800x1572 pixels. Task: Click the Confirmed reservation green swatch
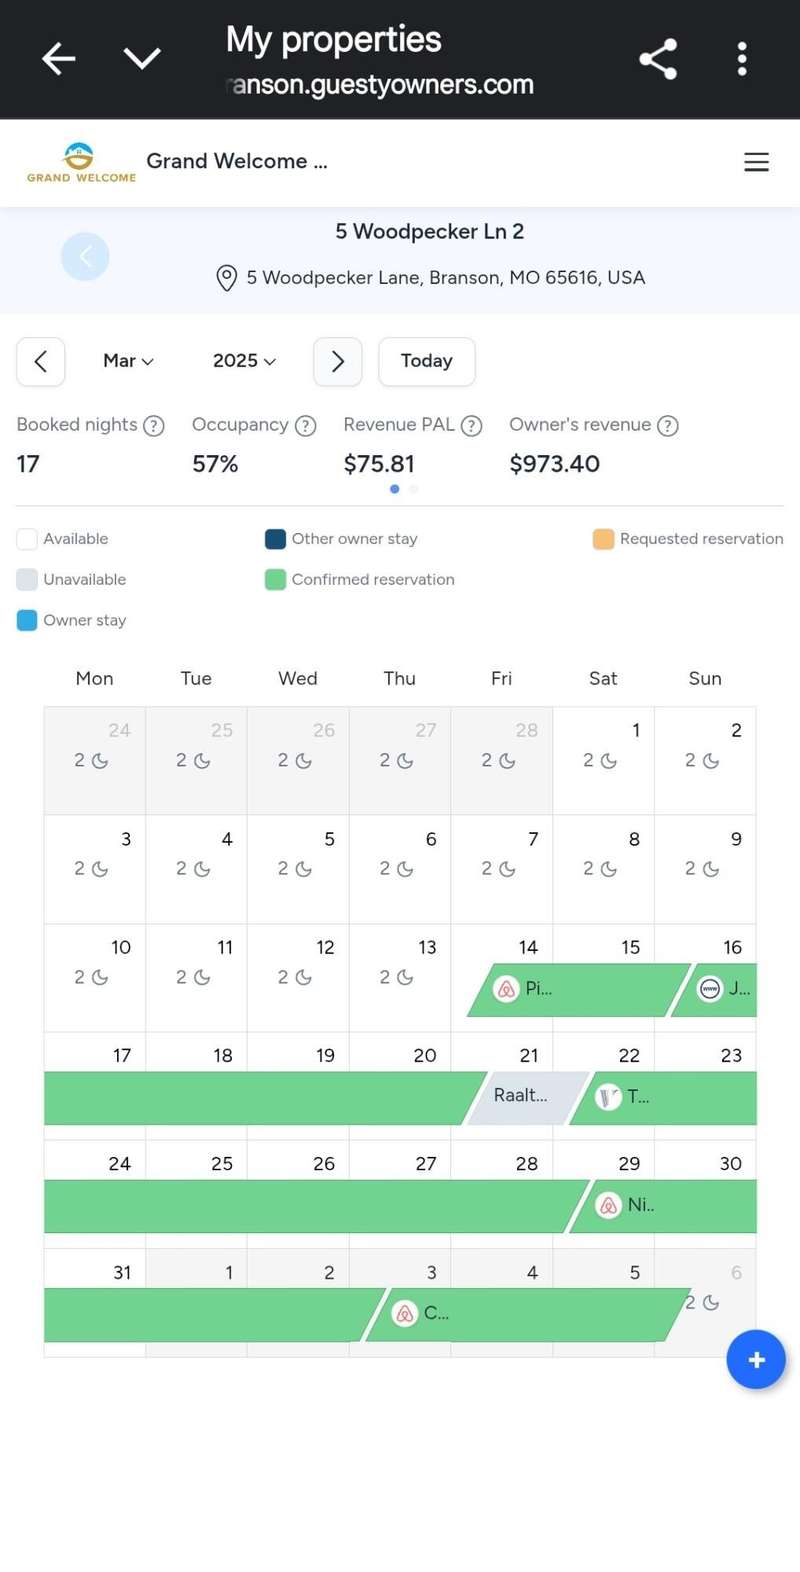click(275, 580)
